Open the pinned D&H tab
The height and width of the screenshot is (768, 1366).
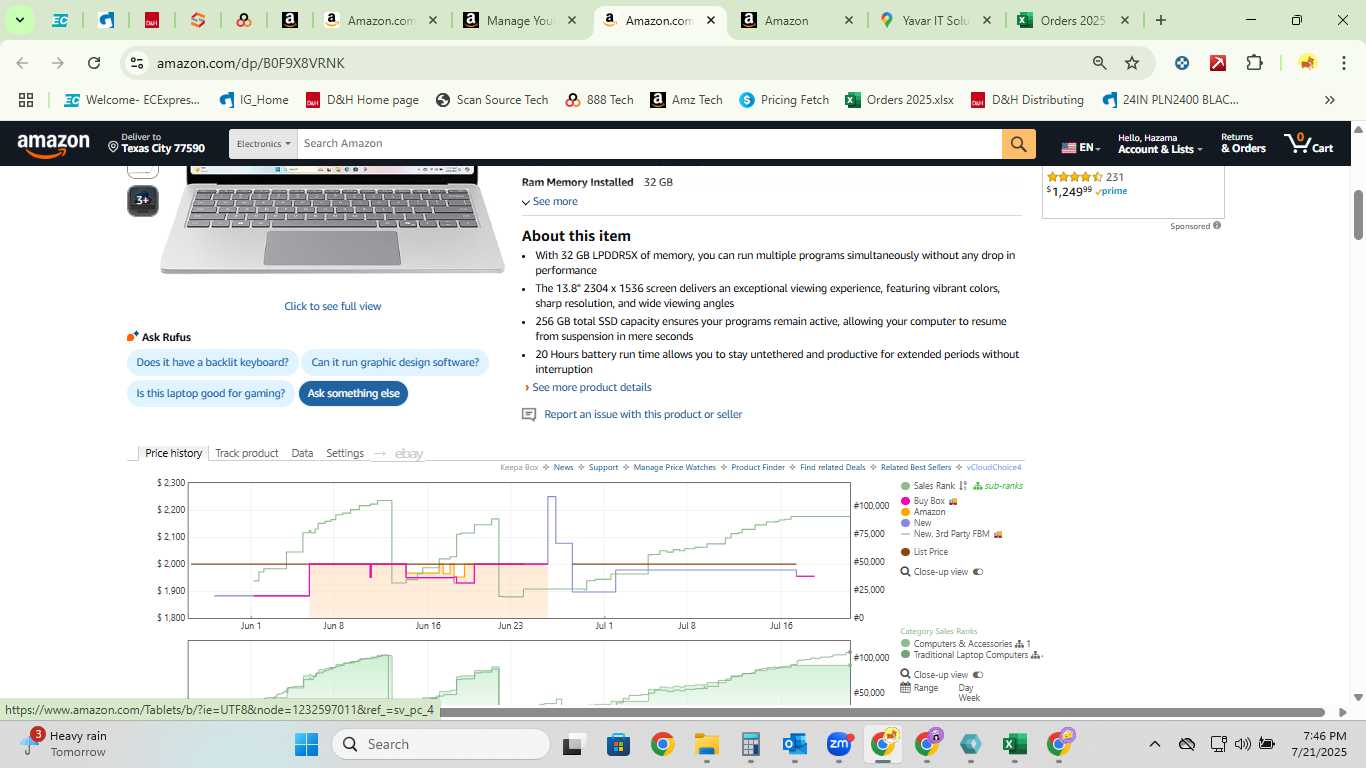(152, 20)
